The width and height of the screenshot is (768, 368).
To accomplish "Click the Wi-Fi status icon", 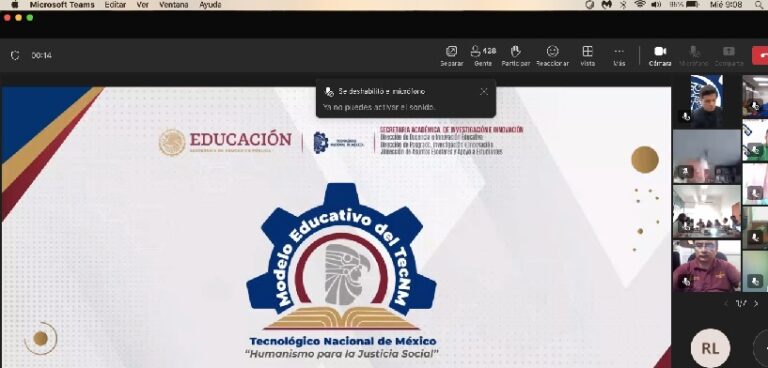I will 640,4.
